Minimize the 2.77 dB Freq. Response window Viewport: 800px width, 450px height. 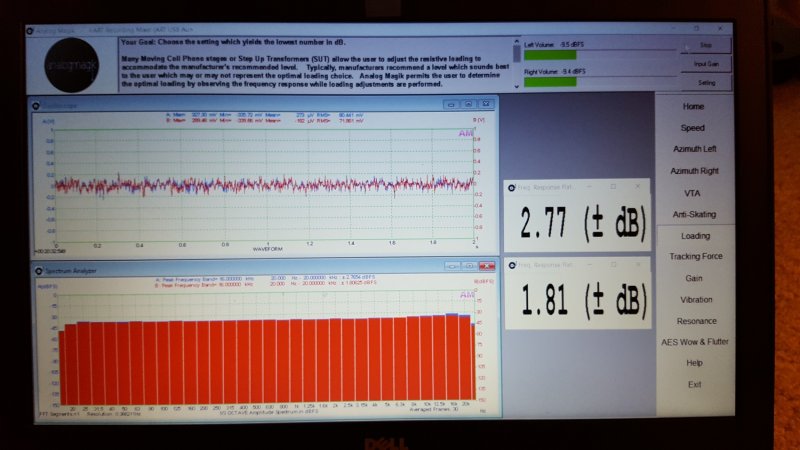click(589, 187)
